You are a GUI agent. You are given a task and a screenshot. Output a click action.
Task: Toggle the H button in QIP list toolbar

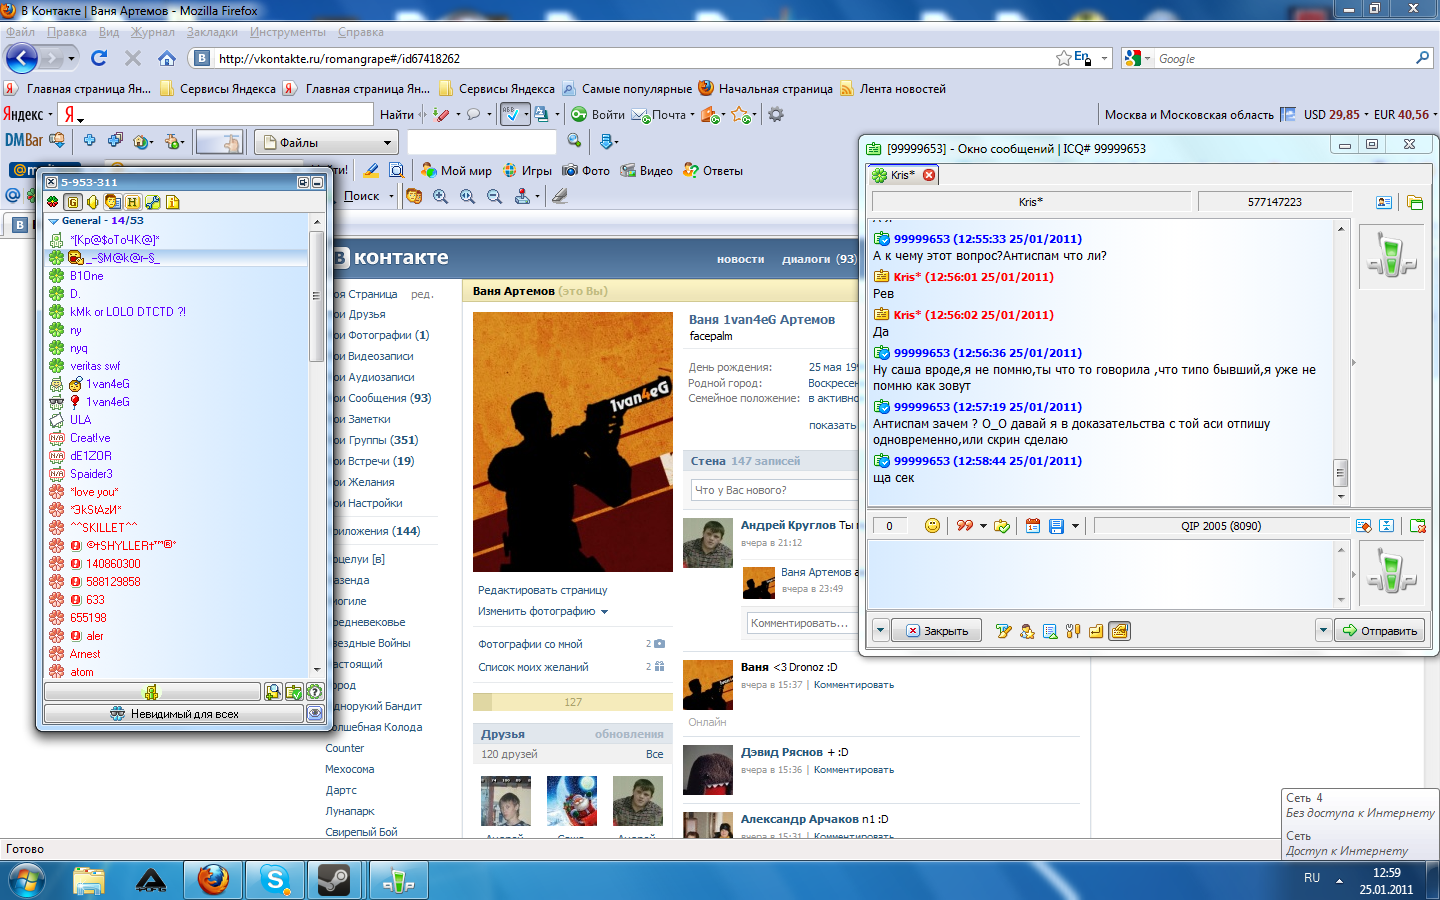pos(132,202)
